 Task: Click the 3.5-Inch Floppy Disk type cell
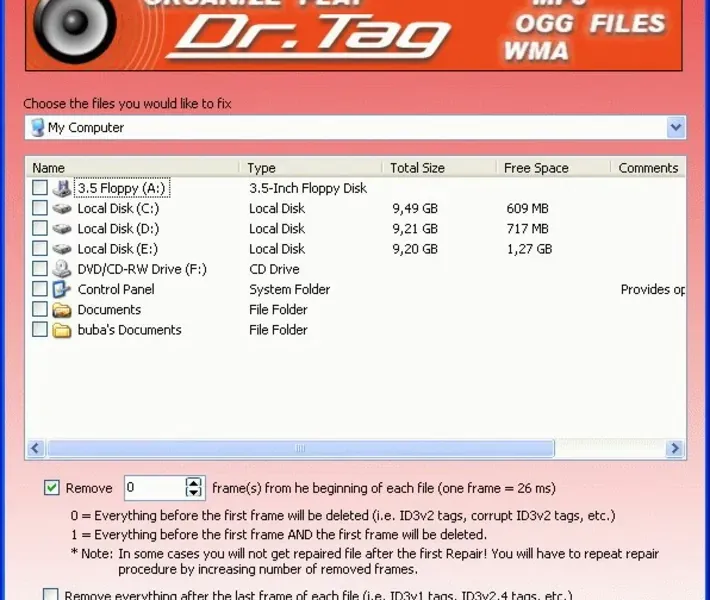coord(308,188)
